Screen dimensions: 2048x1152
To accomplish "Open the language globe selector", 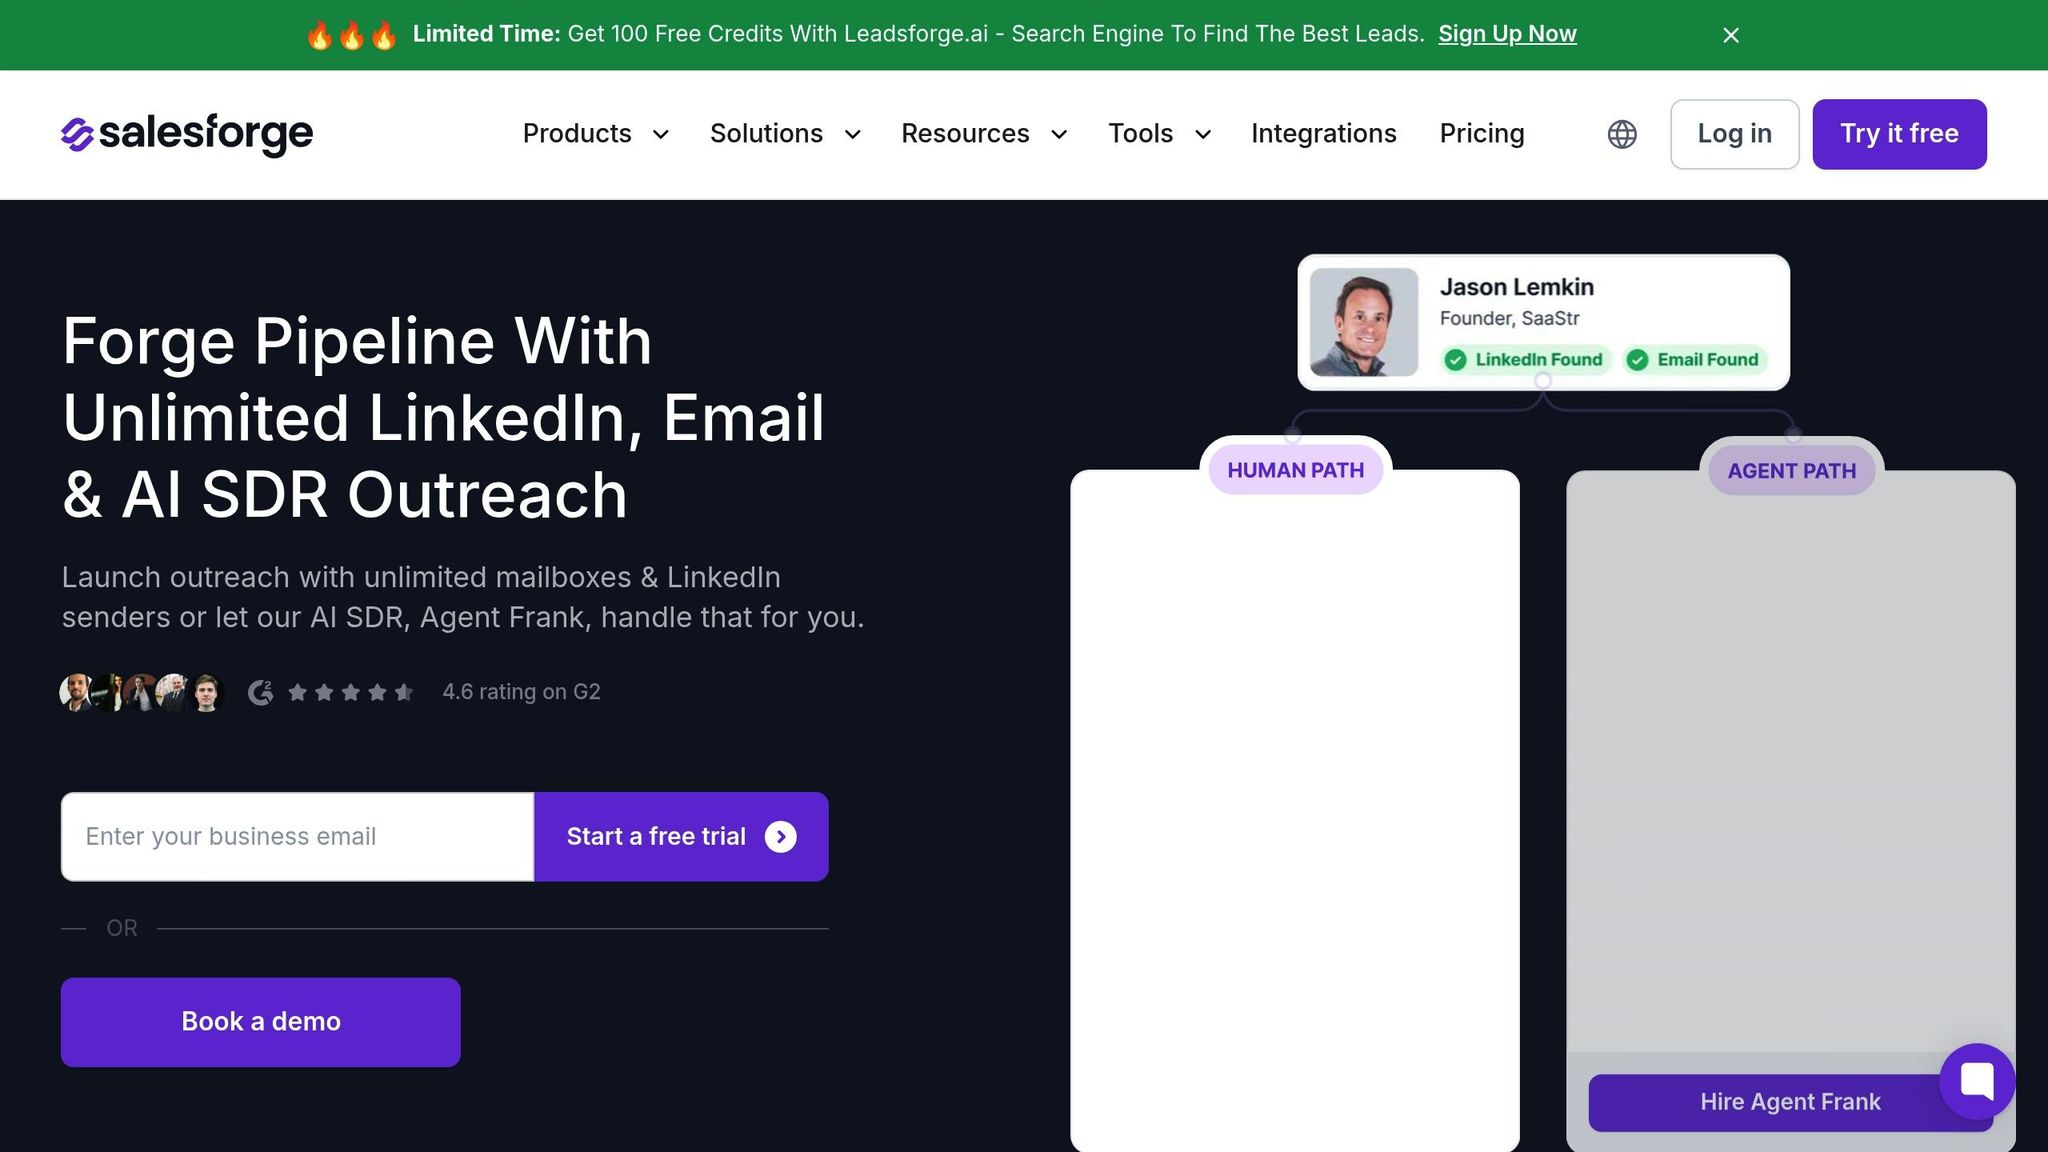I will 1622,134.
